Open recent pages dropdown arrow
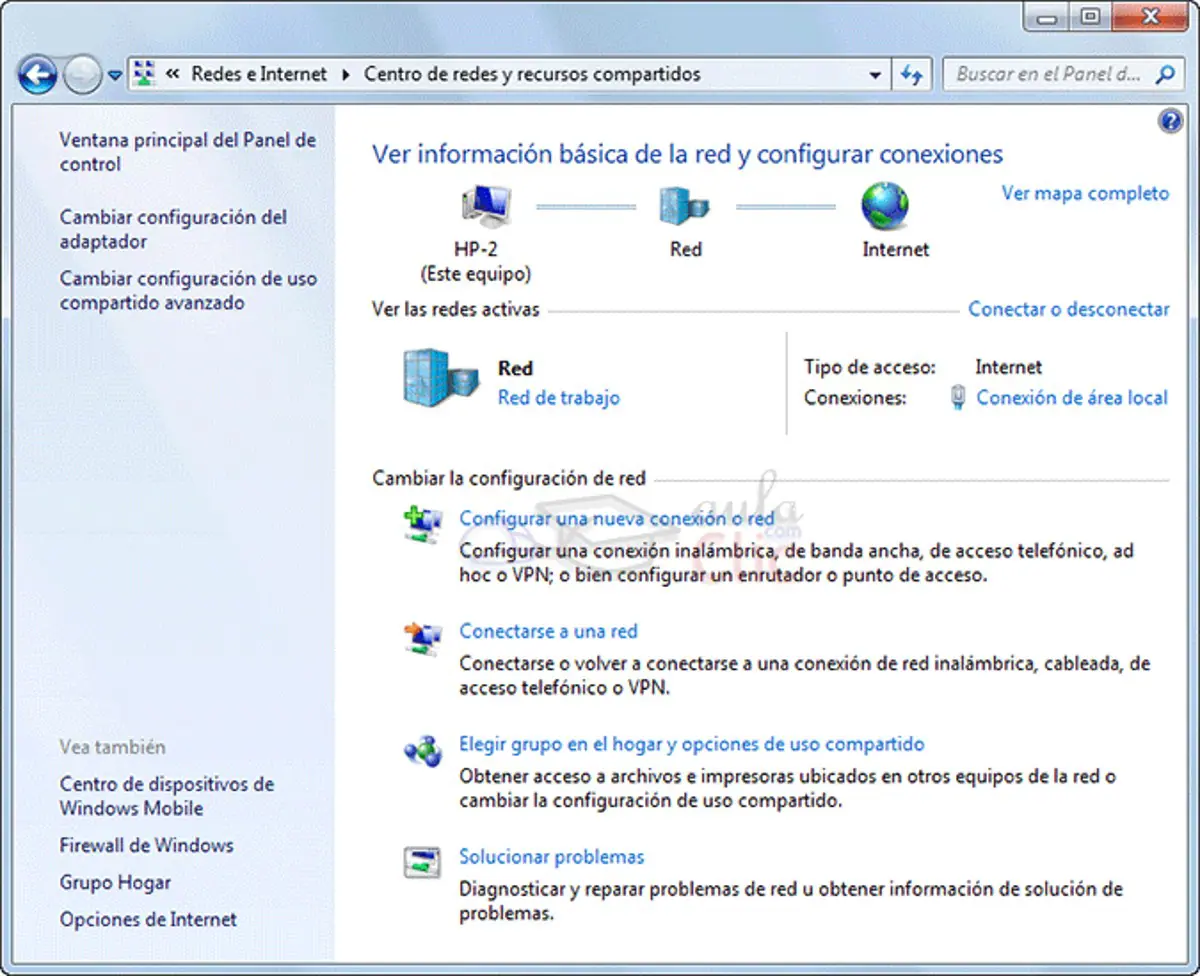The image size is (1200, 976). [115, 75]
